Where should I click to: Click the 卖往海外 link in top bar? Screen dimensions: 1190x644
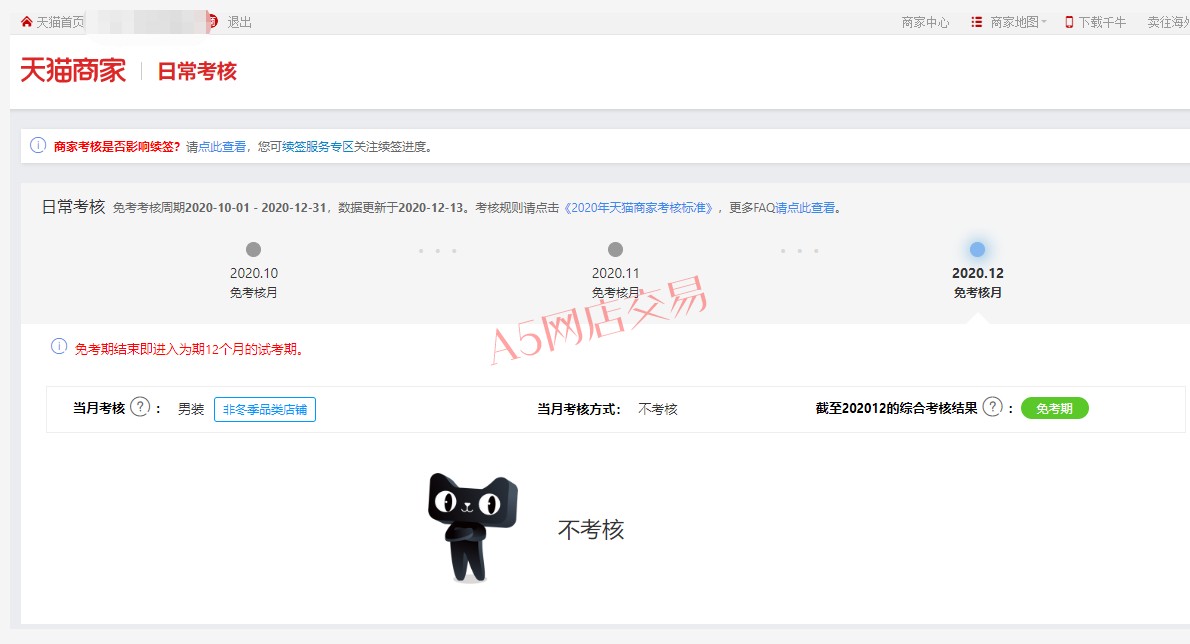(x=1168, y=22)
